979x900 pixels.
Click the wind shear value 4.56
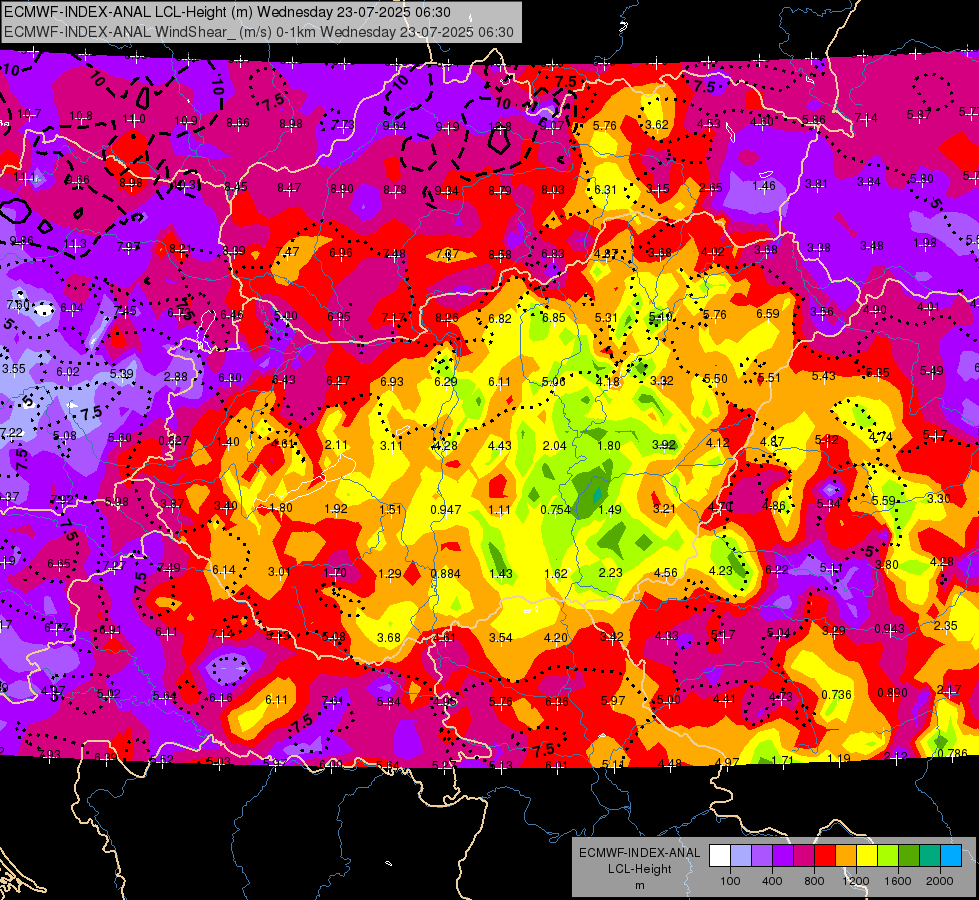point(666,572)
